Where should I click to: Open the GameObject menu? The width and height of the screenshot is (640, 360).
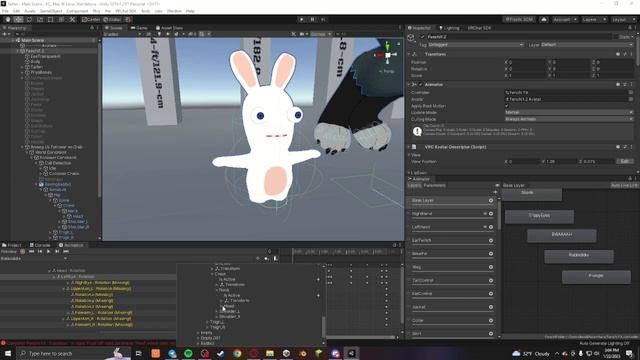(51, 11)
